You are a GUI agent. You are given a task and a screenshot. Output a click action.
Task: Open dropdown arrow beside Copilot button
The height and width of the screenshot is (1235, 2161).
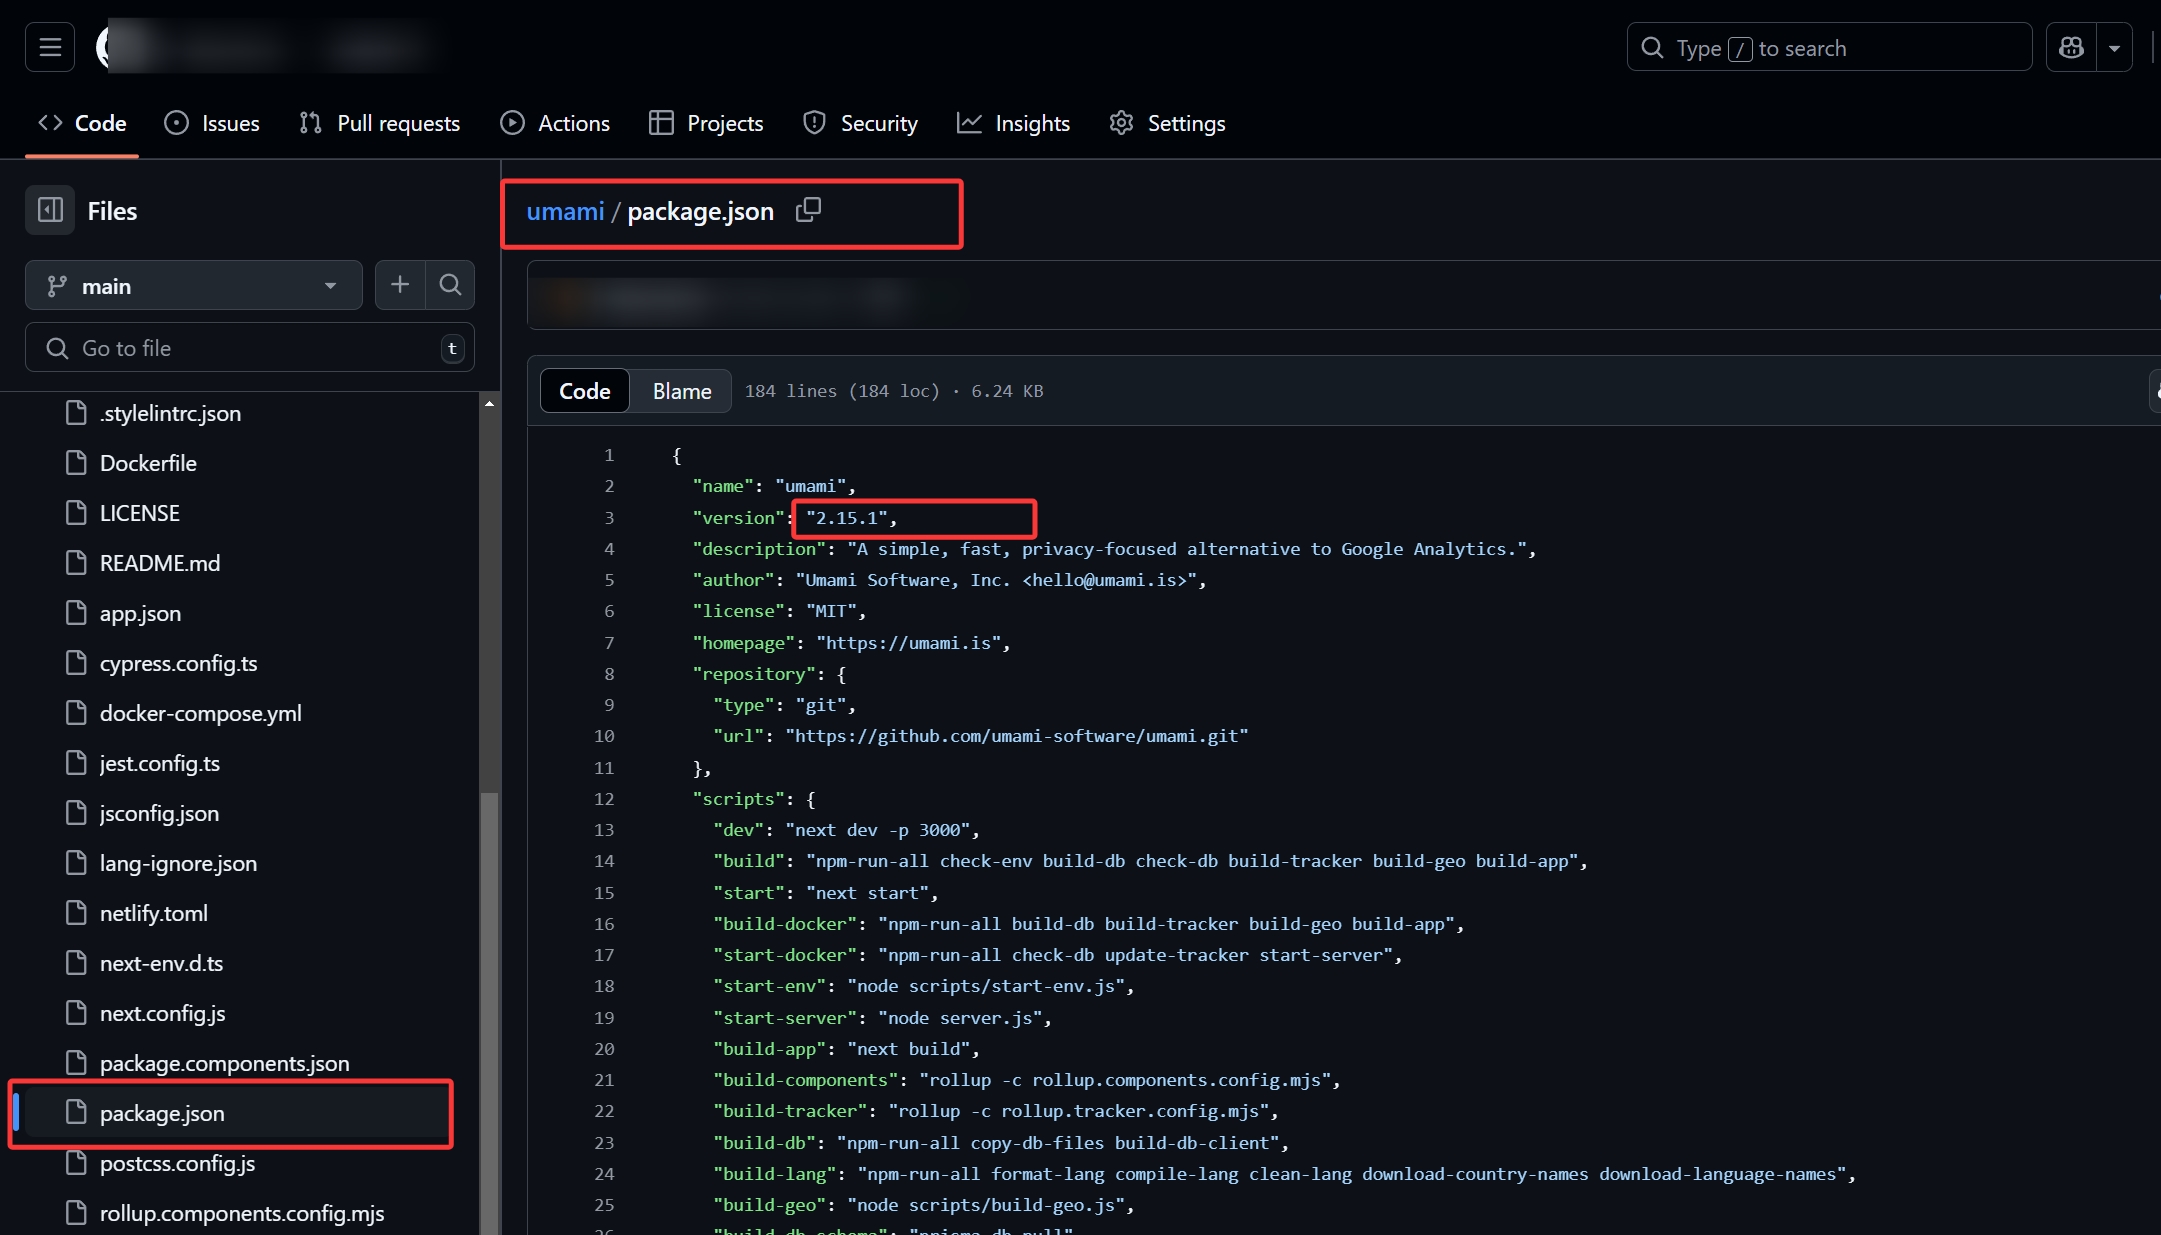2114,47
